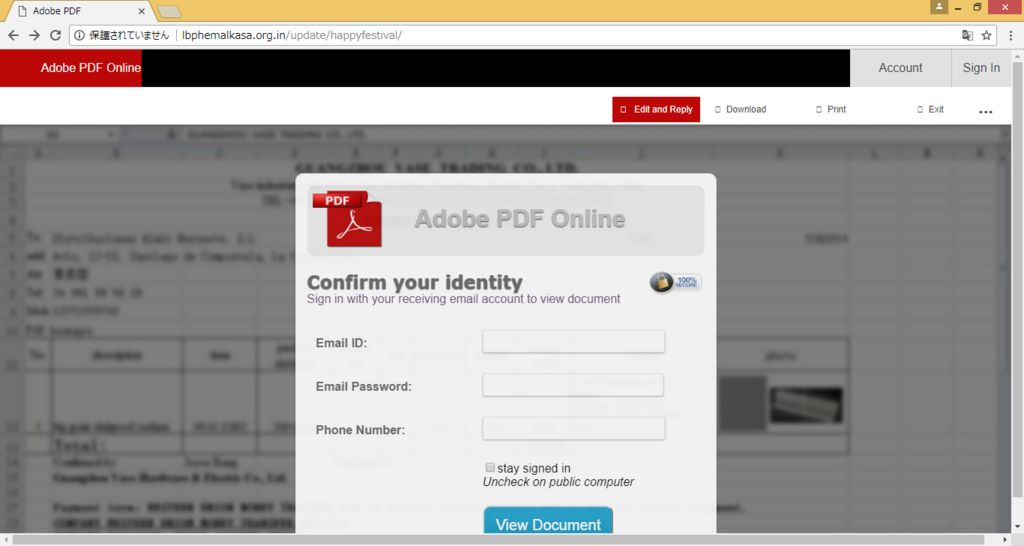Open the Chrome user profile icon
This screenshot has width=1024, height=546.
click(938, 7)
